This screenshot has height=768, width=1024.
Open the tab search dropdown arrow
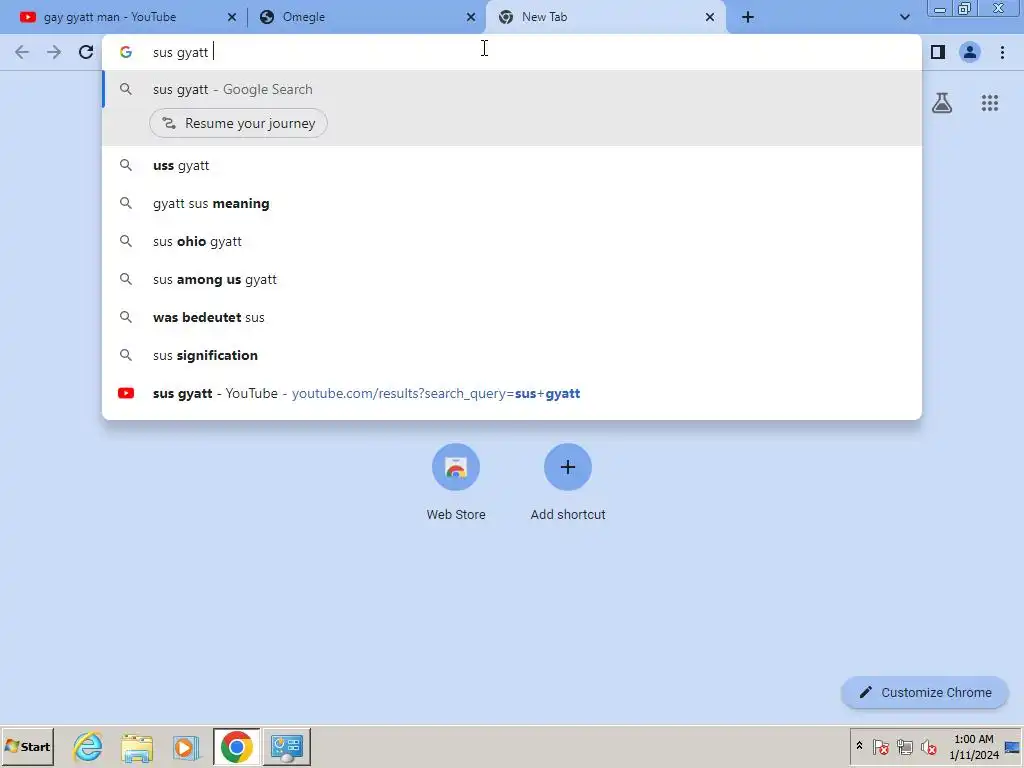904,17
